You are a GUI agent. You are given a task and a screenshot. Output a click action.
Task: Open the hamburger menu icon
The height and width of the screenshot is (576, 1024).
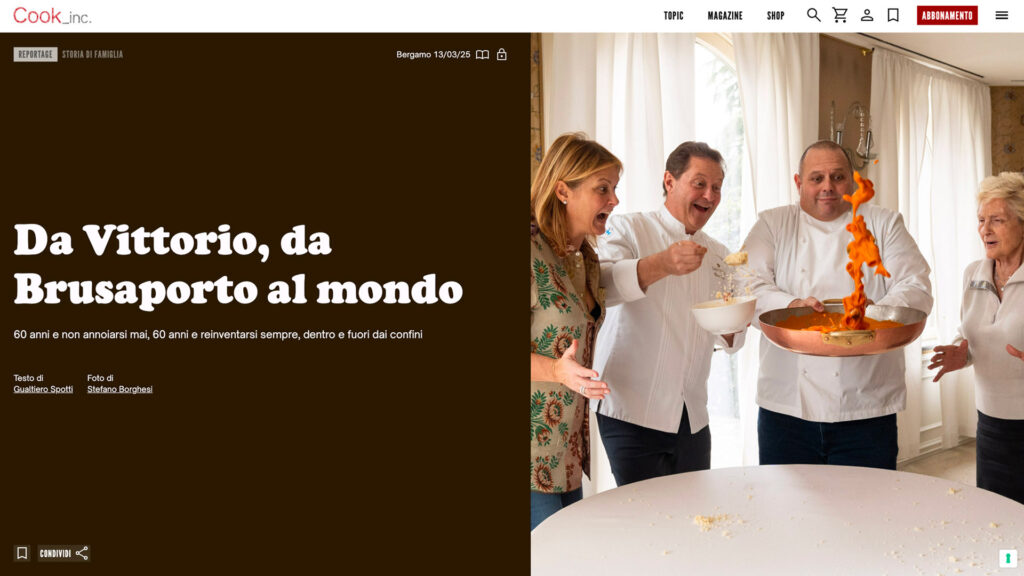[1001, 15]
